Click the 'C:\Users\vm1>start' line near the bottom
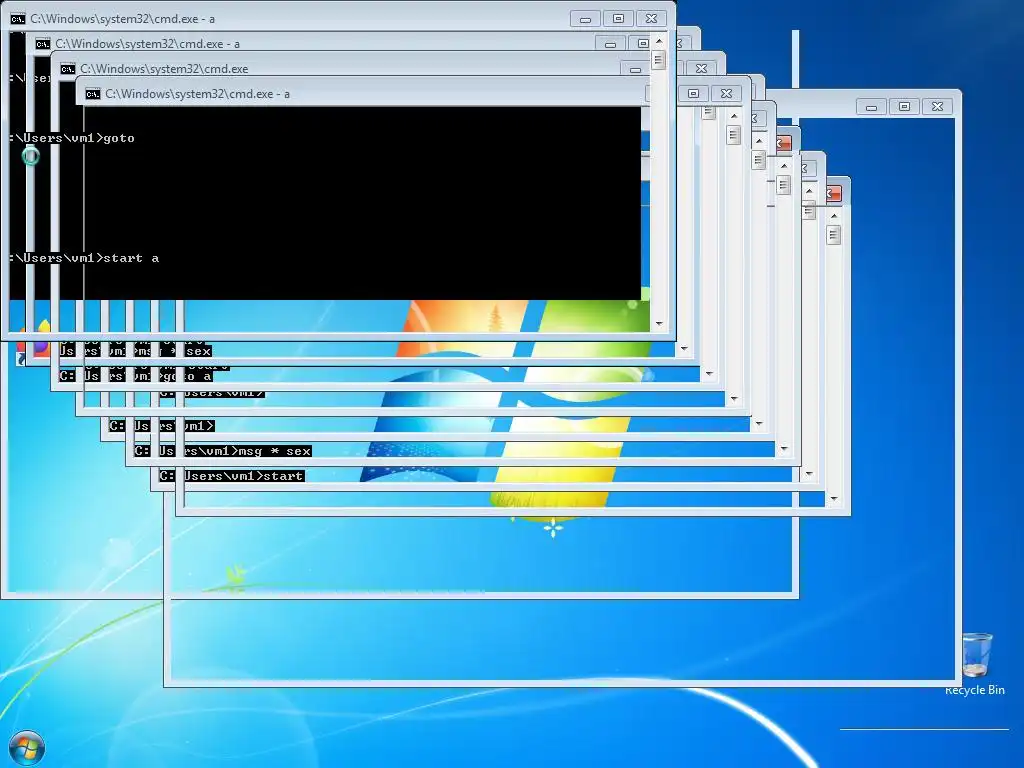Screen dimensions: 1024x768 tap(232, 476)
